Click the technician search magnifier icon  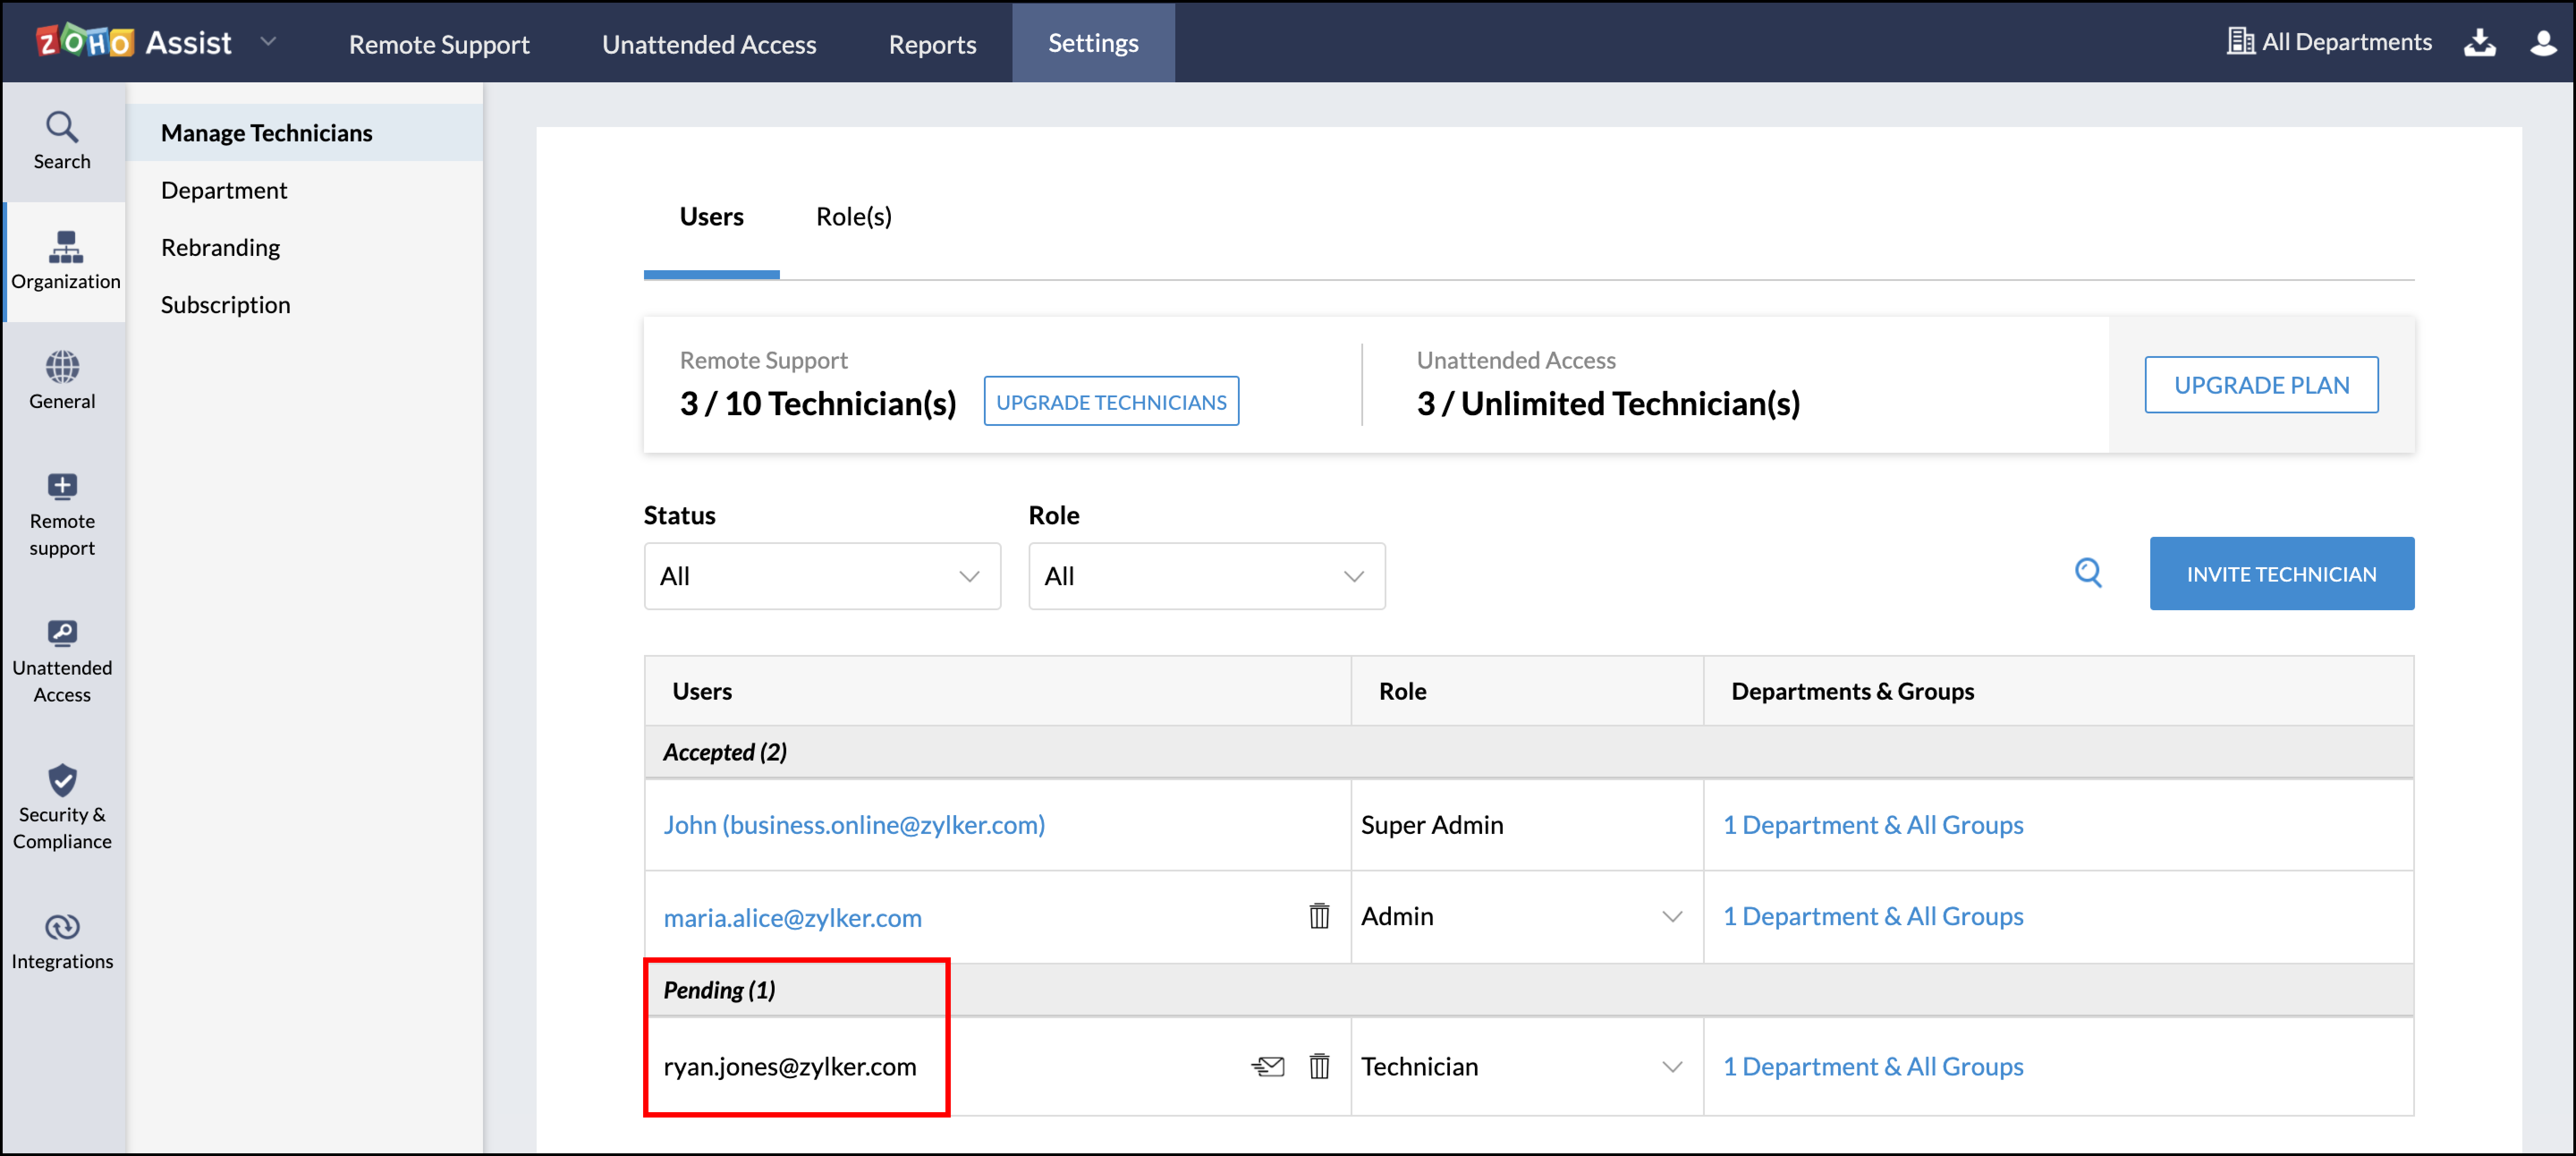point(2088,573)
